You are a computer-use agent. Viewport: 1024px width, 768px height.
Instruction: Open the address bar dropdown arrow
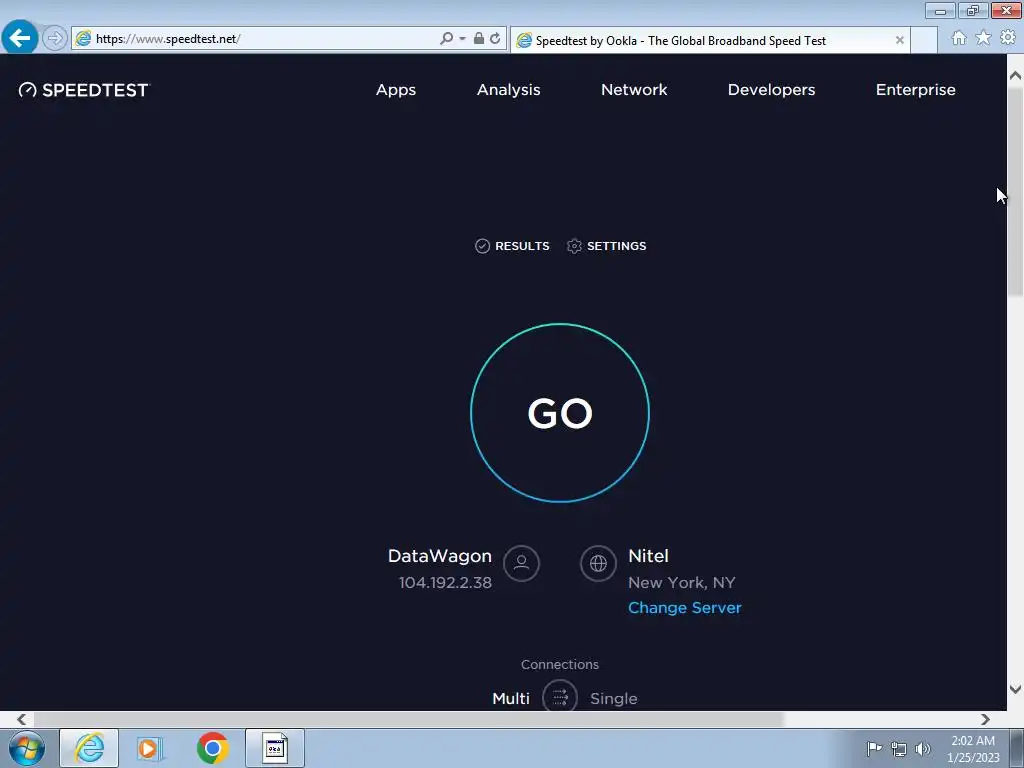(x=462, y=39)
